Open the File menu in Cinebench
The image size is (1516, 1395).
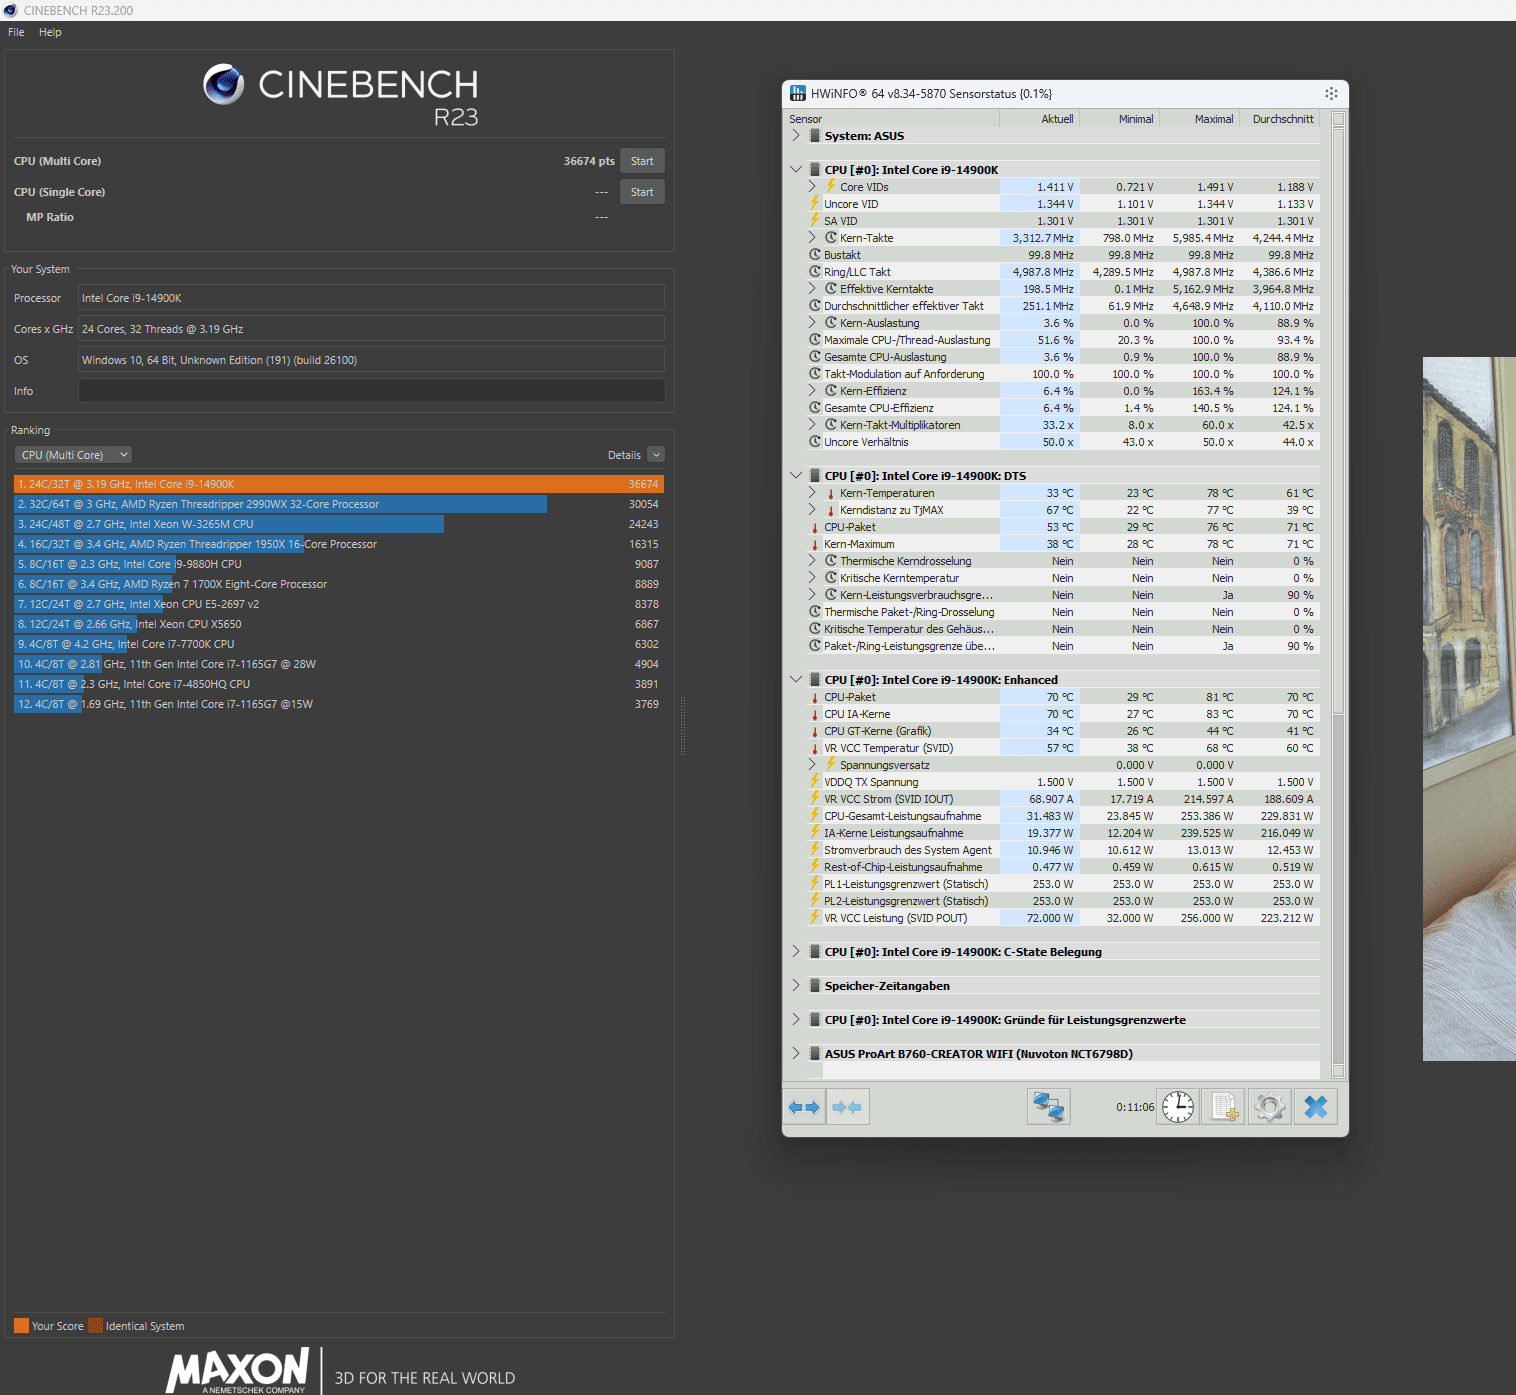point(15,31)
